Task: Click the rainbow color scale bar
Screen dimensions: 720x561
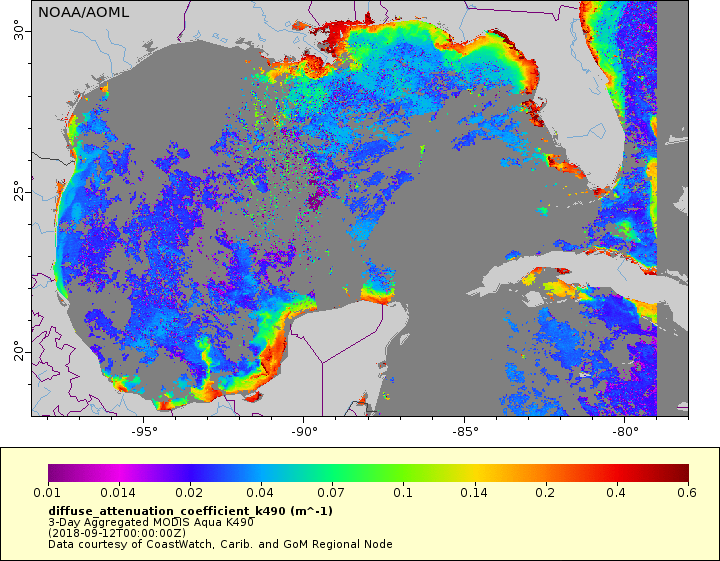Action: tap(368, 473)
